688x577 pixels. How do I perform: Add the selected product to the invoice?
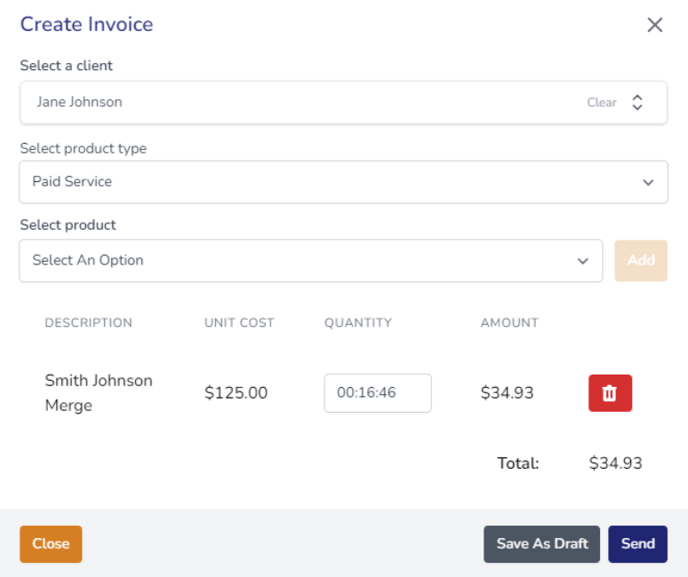[641, 260]
